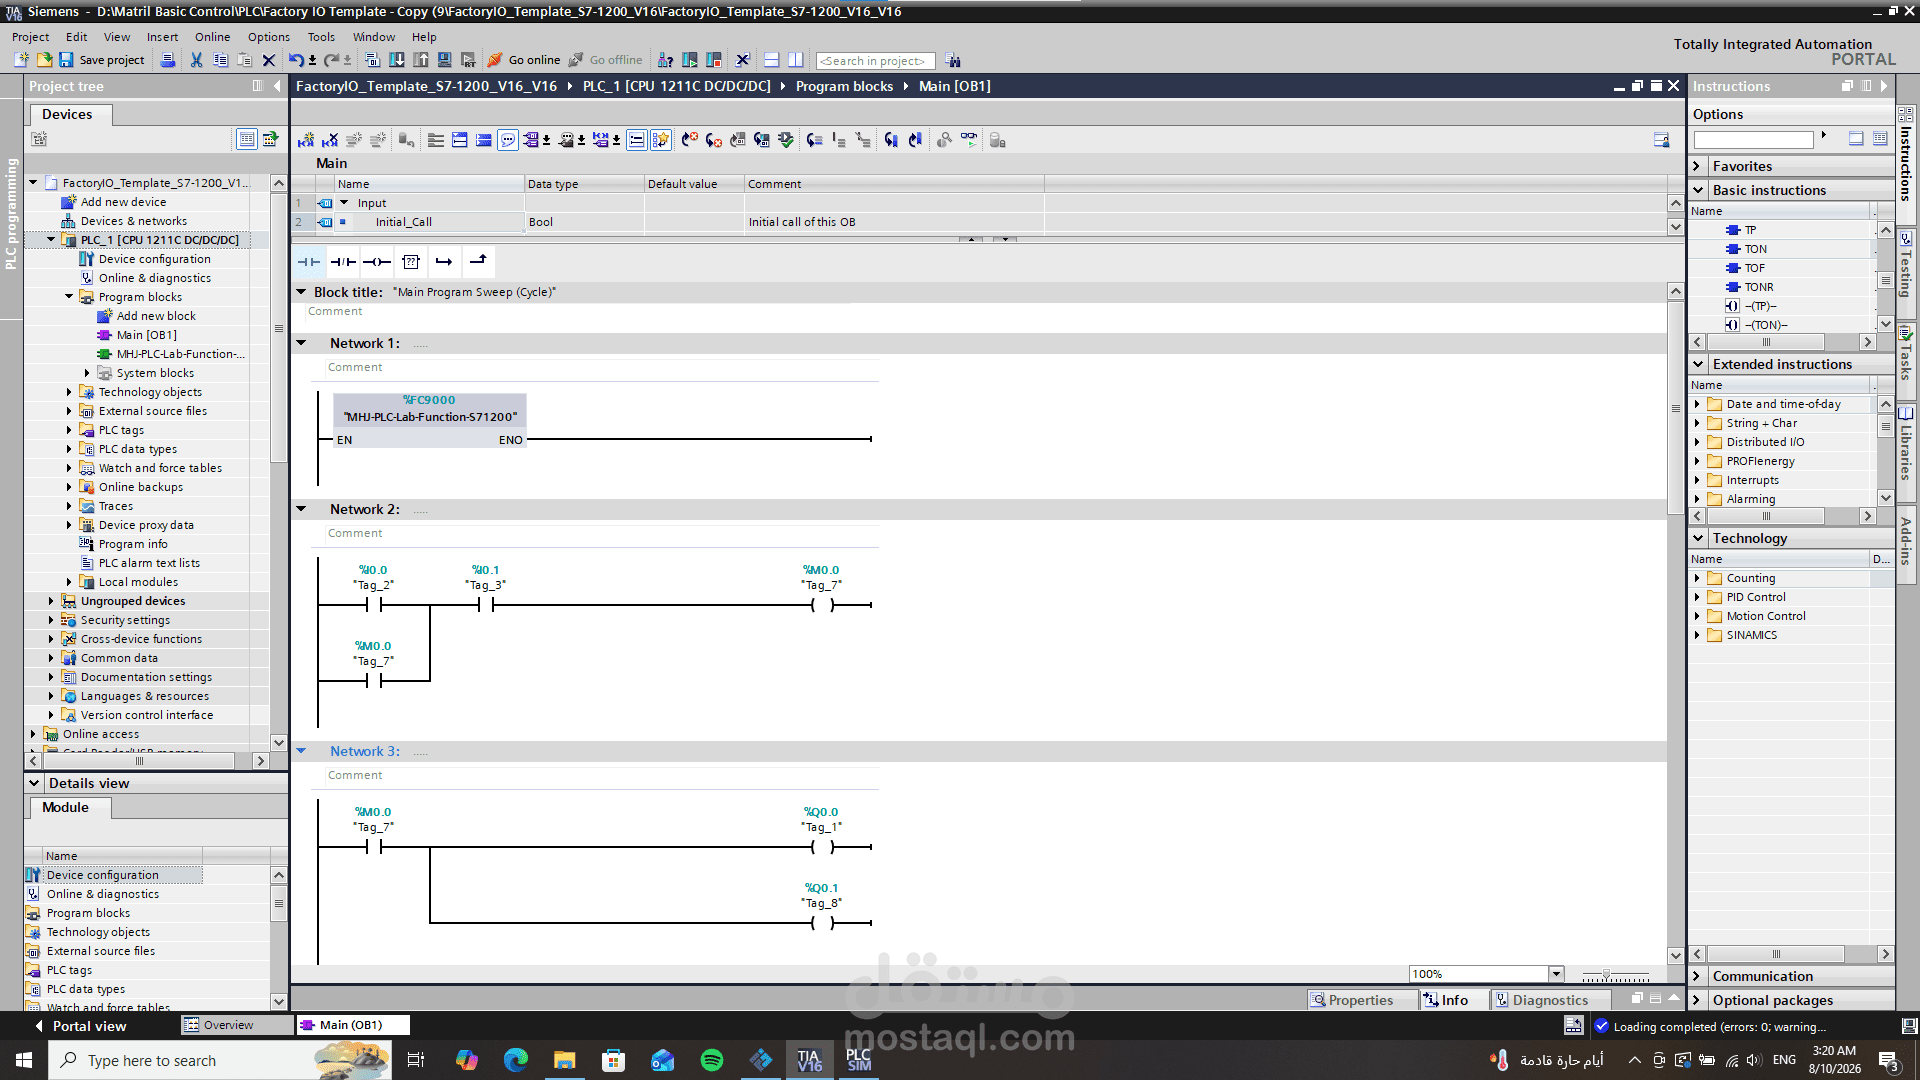Viewport: 1920px width, 1080px height.
Task: Click the Delete X icon in main toolbar
Action: [x=268, y=60]
